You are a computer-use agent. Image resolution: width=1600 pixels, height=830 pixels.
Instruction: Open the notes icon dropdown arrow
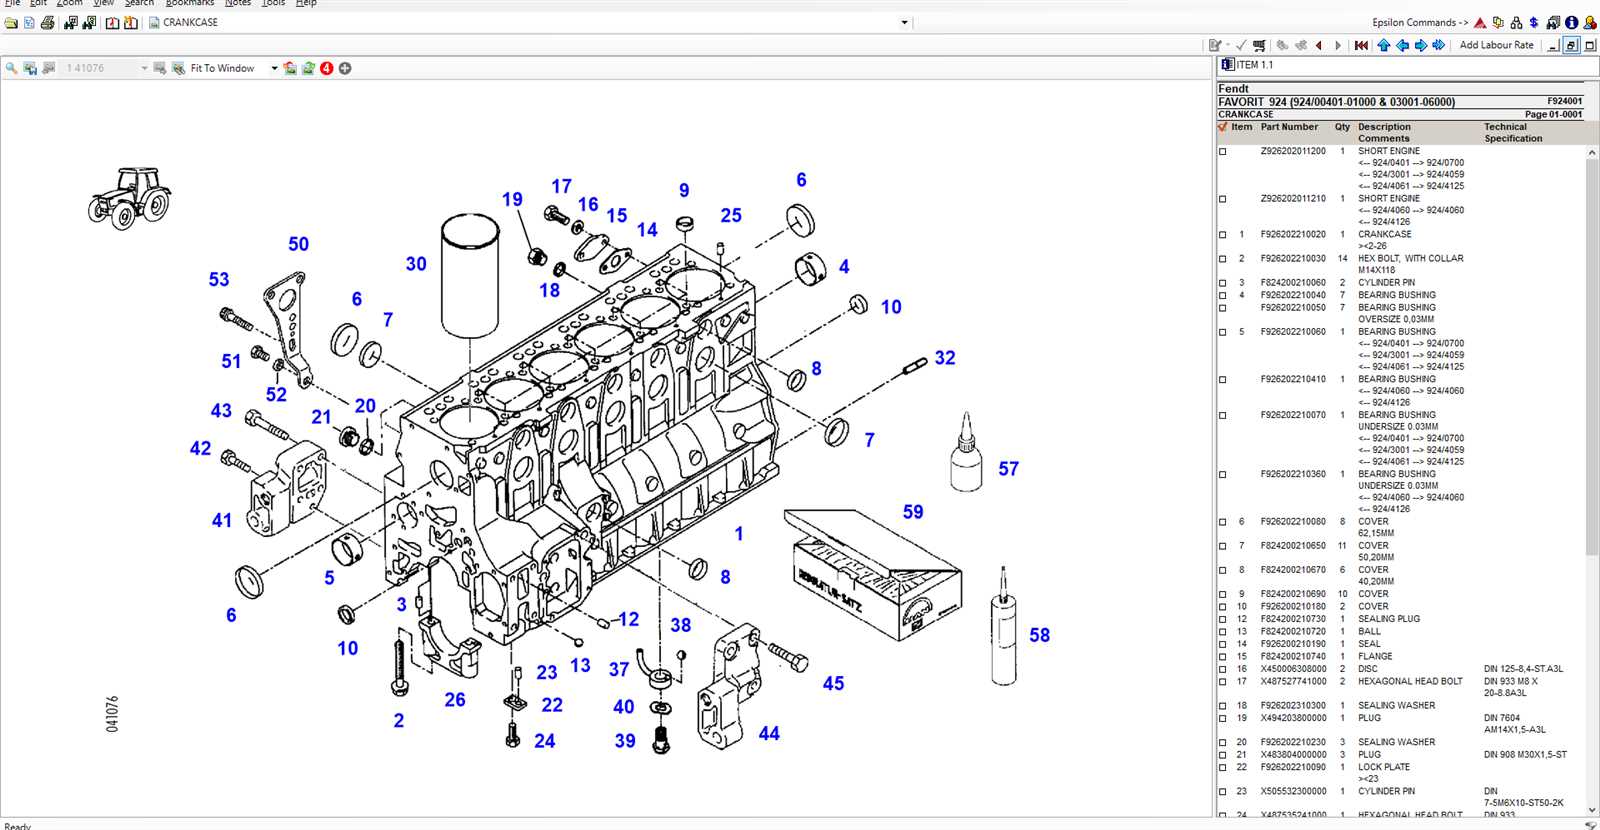point(1227,45)
